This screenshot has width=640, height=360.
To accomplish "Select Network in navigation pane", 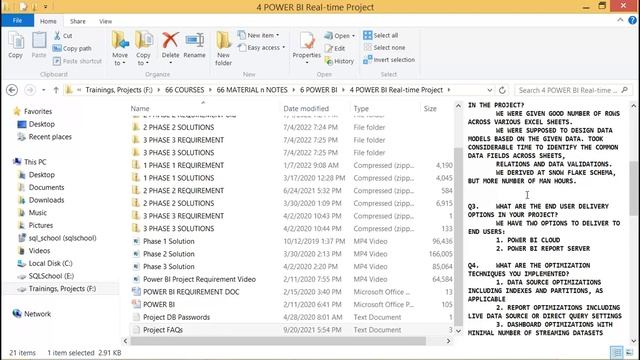I will coord(37,314).
